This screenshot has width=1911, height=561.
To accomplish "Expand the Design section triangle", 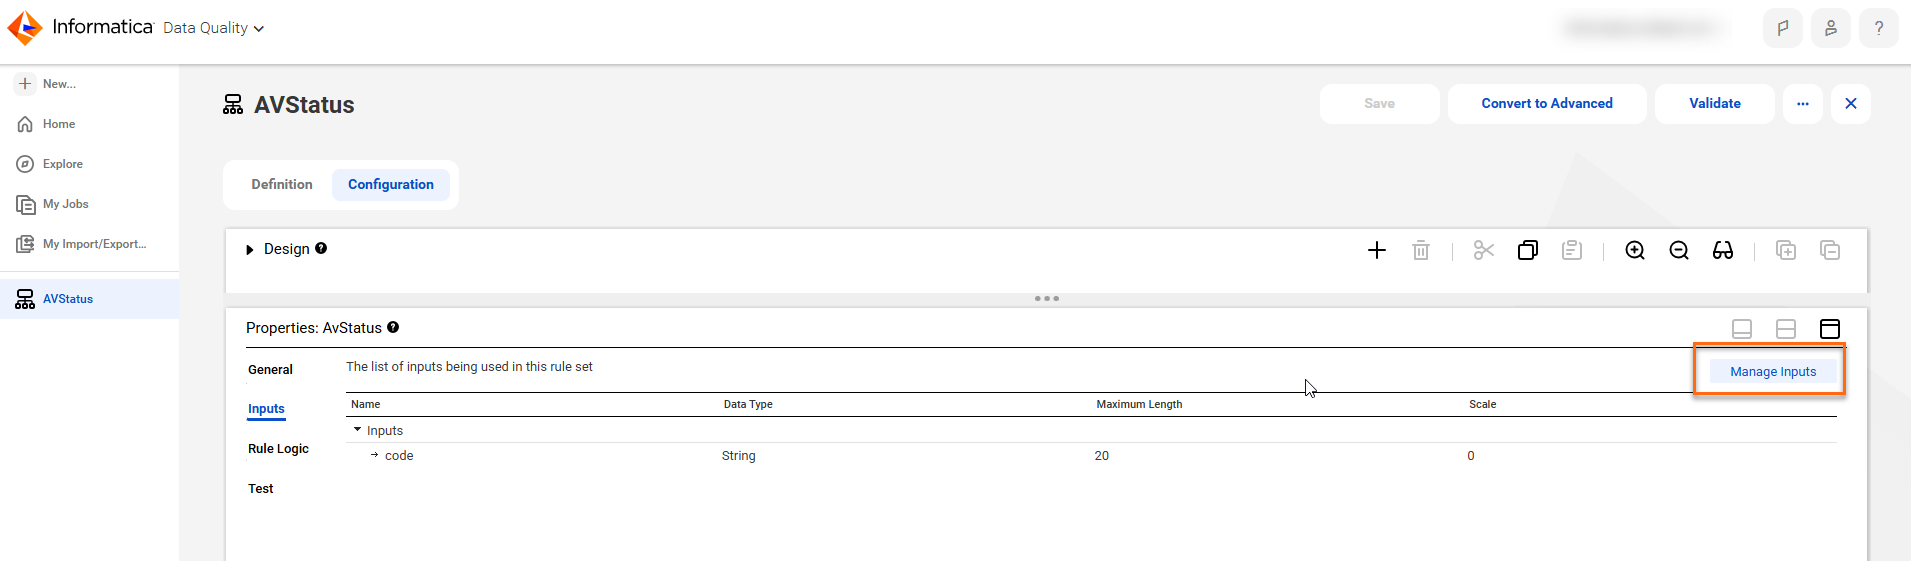I will [x=250, y=250].
